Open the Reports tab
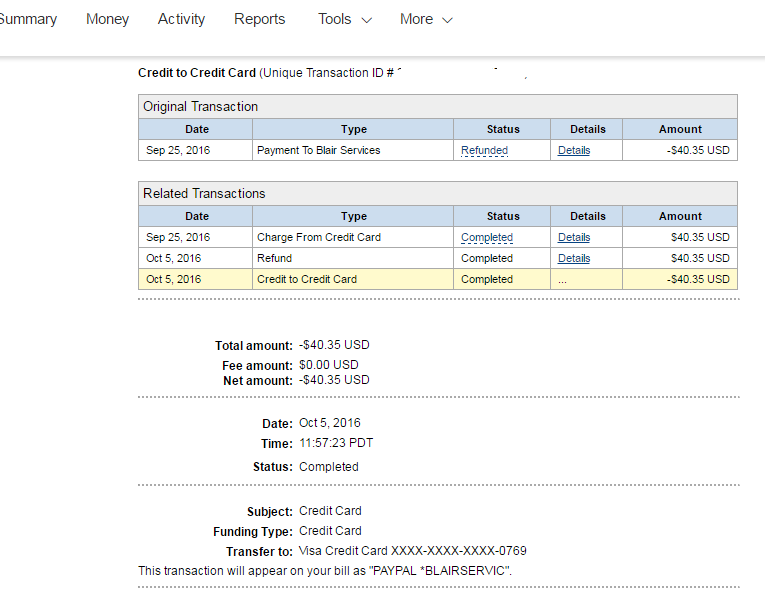Viewport: 765px width, 613px height. point(259,19)
